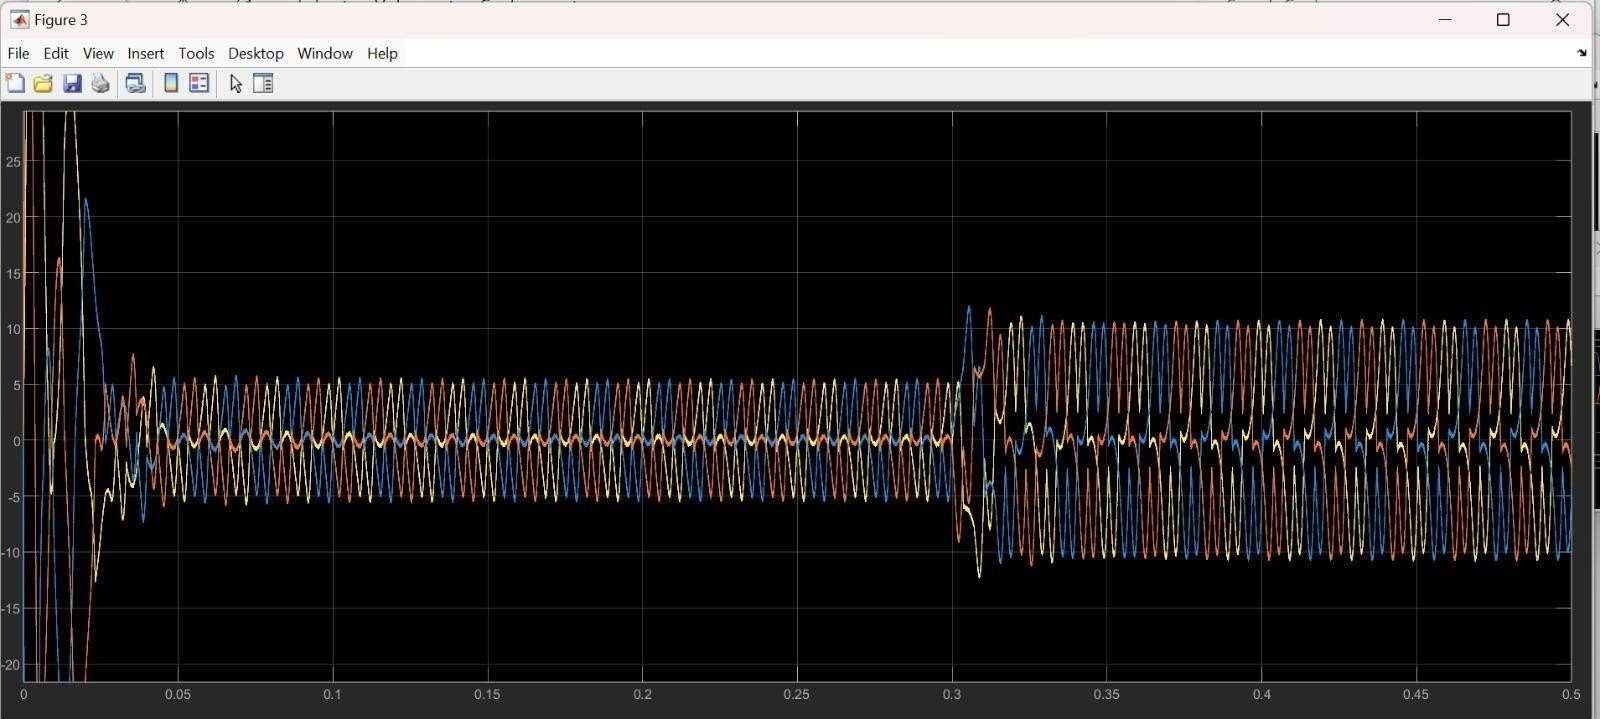Open the Window menu
This screenshot has height=719, width=1600.
pos(325,53)
